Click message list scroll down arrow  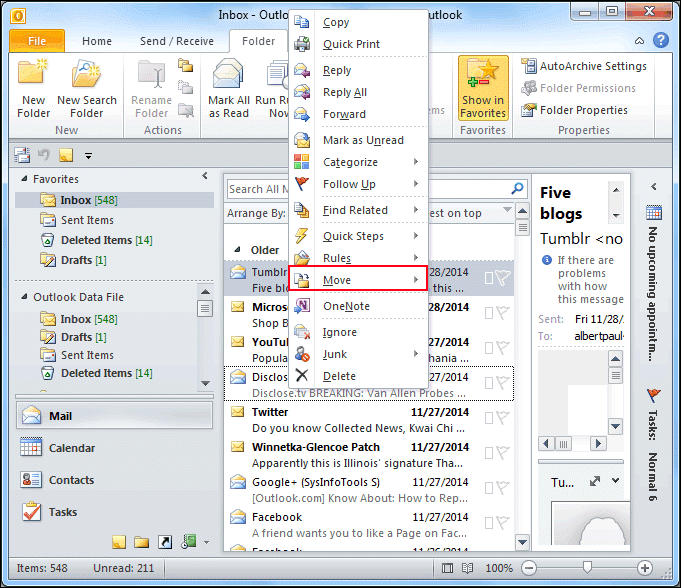click(522, 542)
